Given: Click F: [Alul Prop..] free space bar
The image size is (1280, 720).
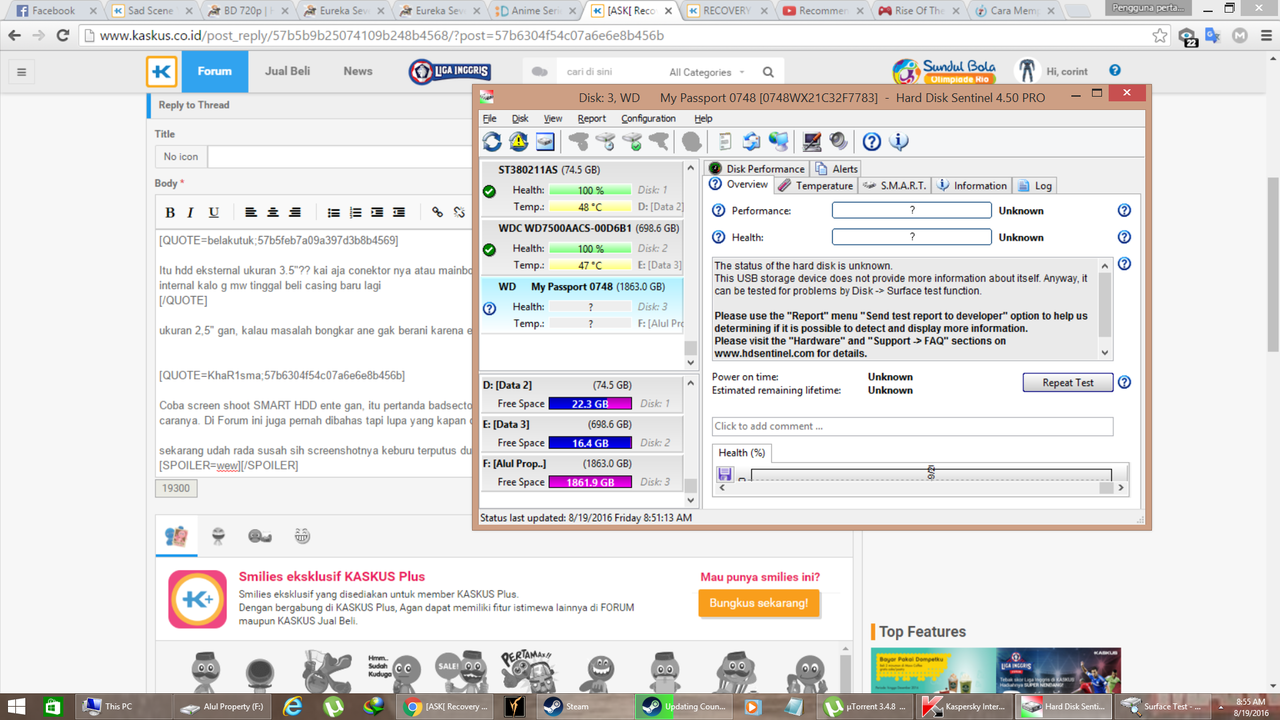Looking at the screenshot, I should [590, 482].
